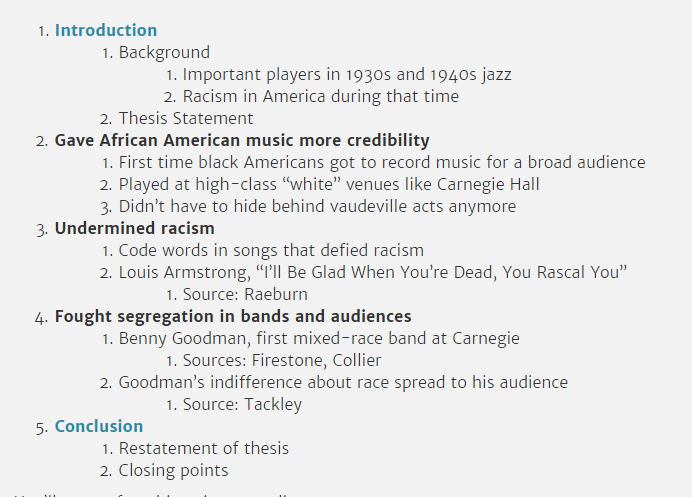Click the Introduction heading
This screenshot has height=497, width=692.
pyautogui.click(x=105, y=30)
